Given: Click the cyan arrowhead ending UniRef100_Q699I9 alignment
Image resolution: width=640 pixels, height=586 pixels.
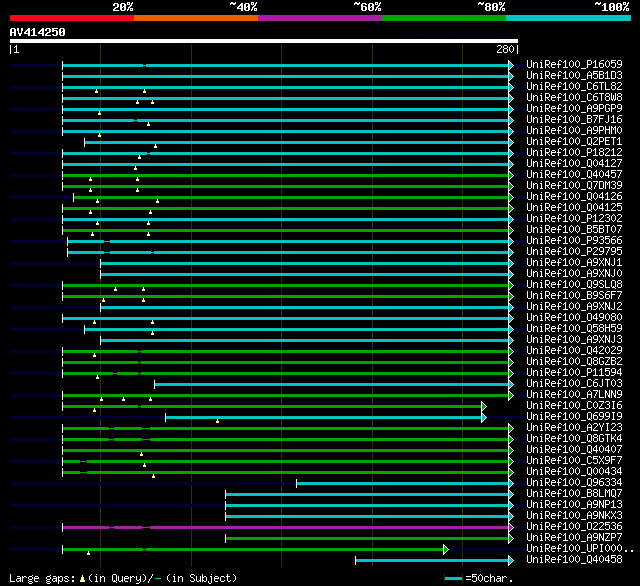Looking at the screenshot, I should 484,417.
